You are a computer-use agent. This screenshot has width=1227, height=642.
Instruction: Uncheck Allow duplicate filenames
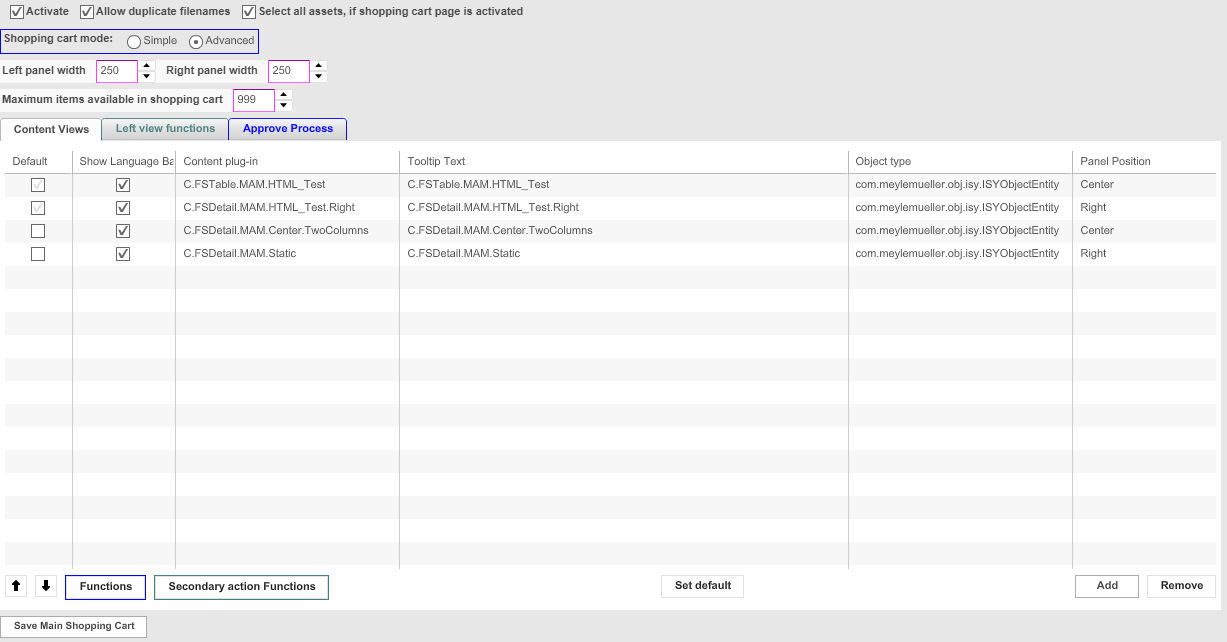coord(85,11)
